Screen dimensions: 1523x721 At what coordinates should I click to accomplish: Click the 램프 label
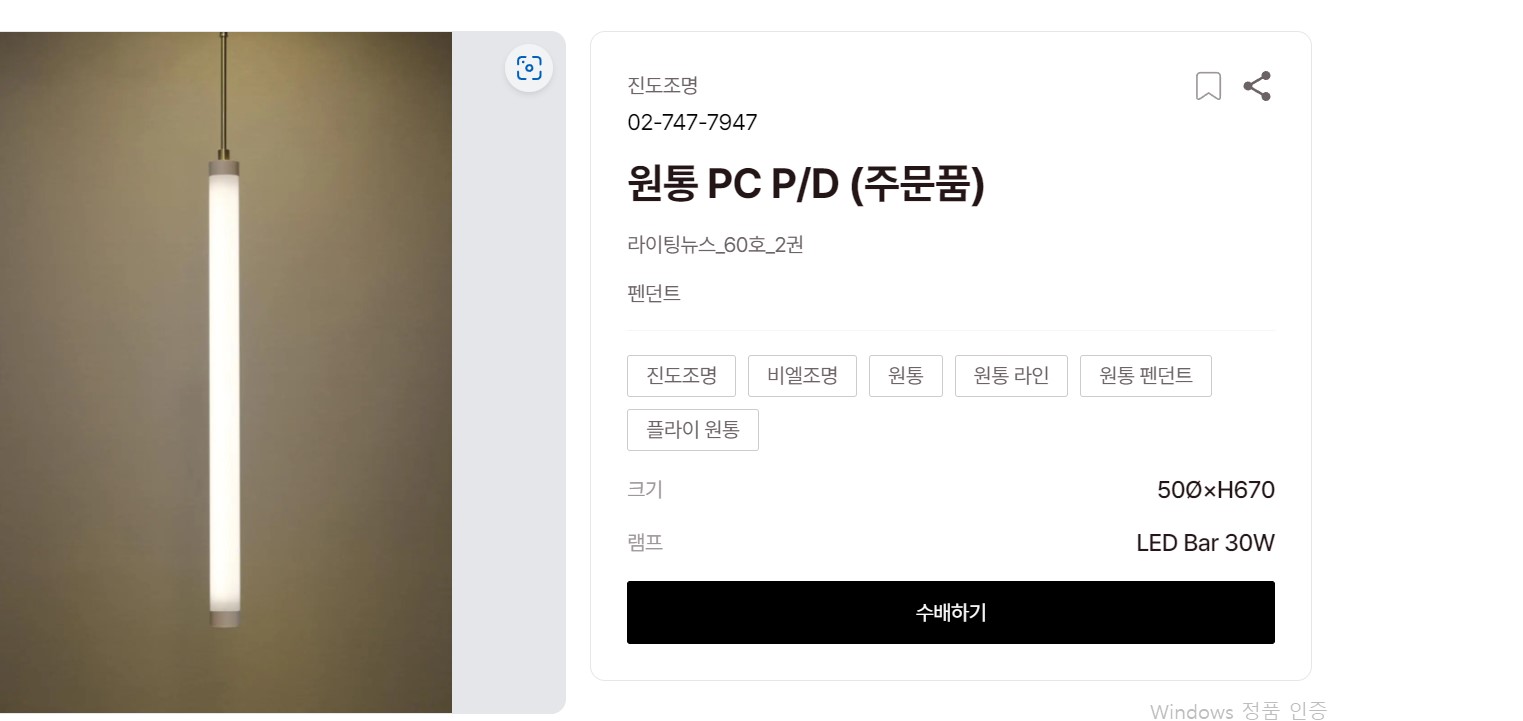645,543
